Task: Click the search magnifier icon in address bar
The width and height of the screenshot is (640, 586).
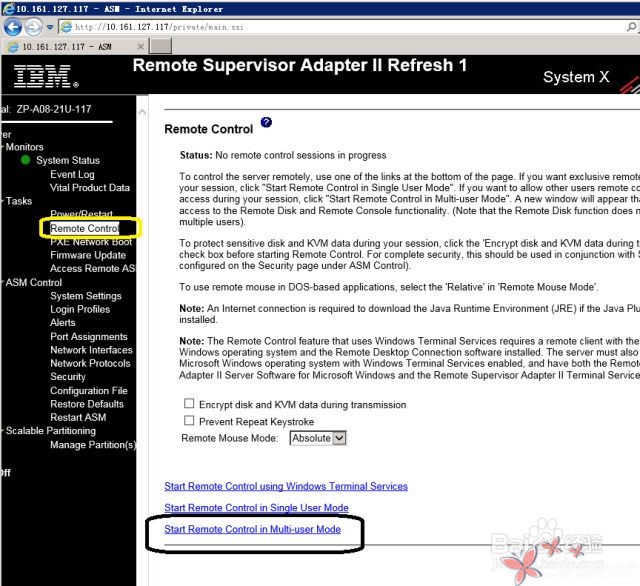Action: pyautogui.click(x=631, y=27)
